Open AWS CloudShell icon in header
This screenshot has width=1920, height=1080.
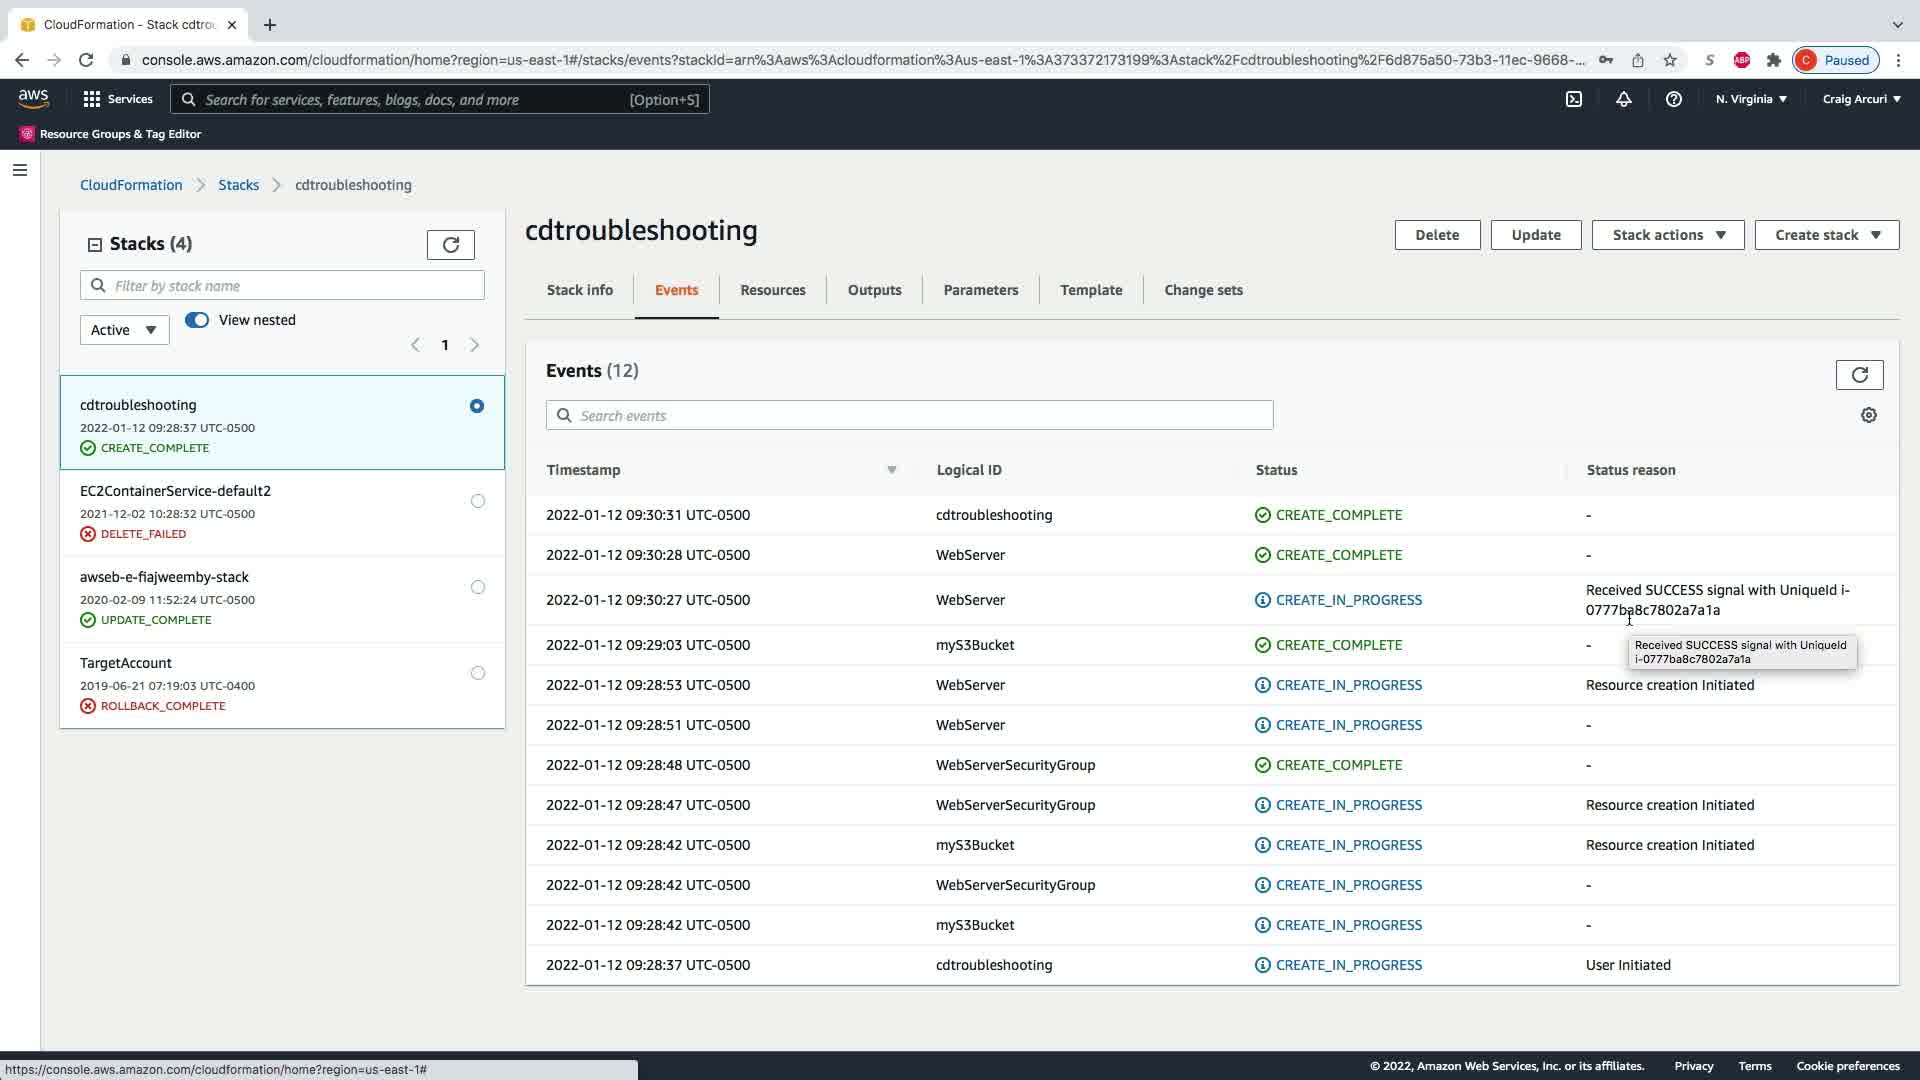1574,99
